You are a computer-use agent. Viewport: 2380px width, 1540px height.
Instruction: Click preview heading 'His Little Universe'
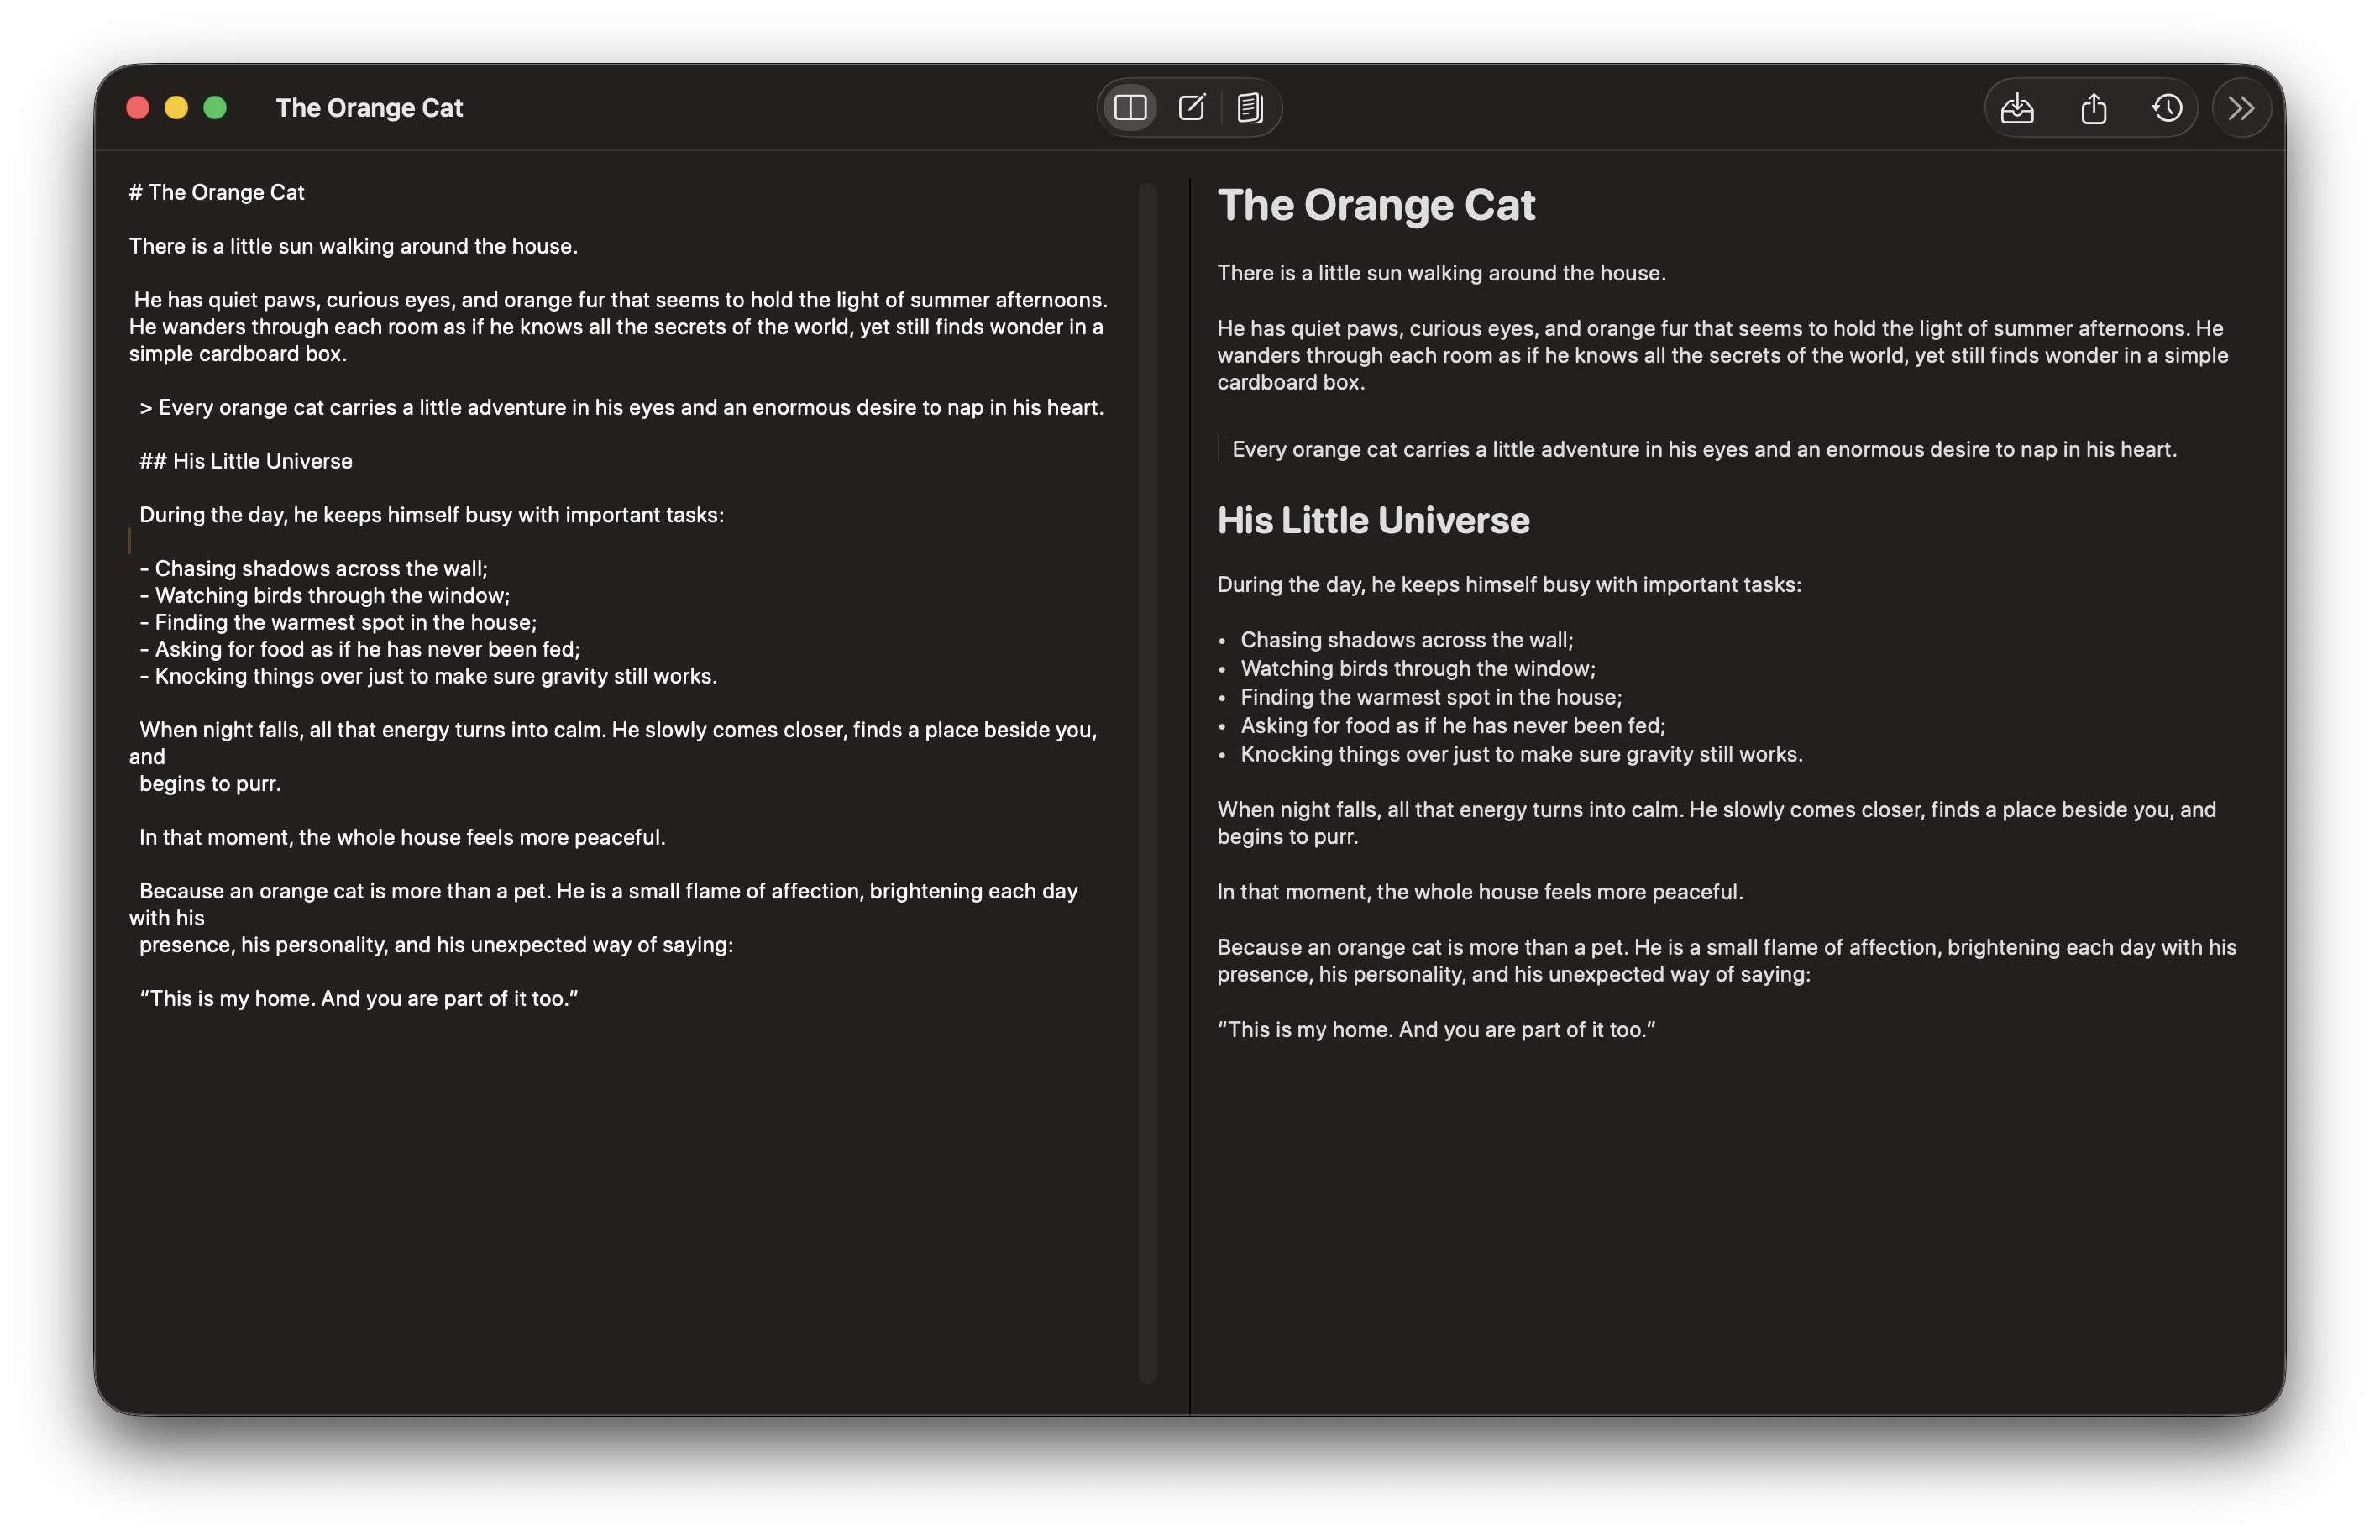[x=1373, y=520]
